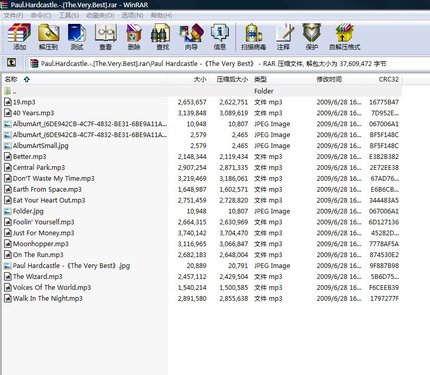Sort files by the 类型 column header

[260, 79]
